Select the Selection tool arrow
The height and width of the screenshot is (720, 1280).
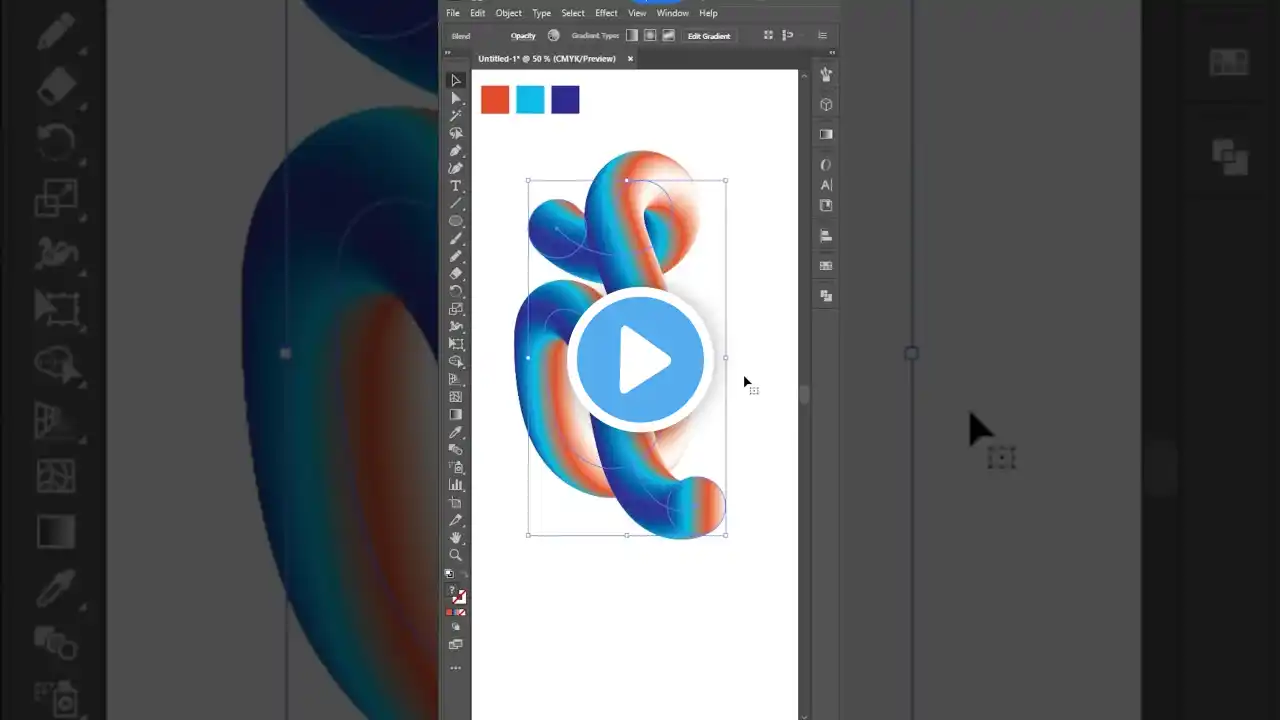point(456,80)
